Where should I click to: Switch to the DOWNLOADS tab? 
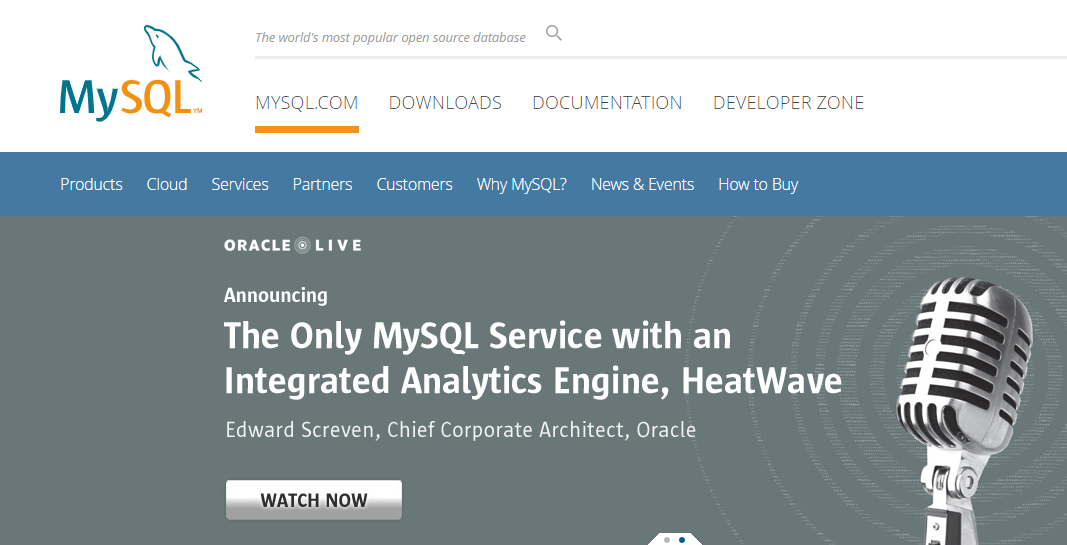point(445,103)
